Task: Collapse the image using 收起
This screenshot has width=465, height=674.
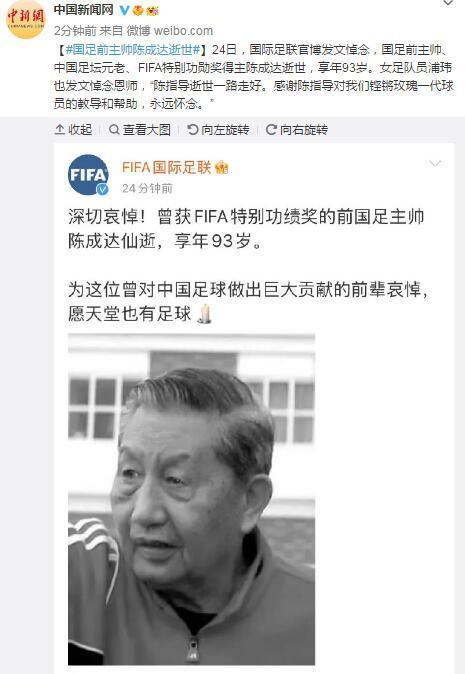Action: coord(73,129)
